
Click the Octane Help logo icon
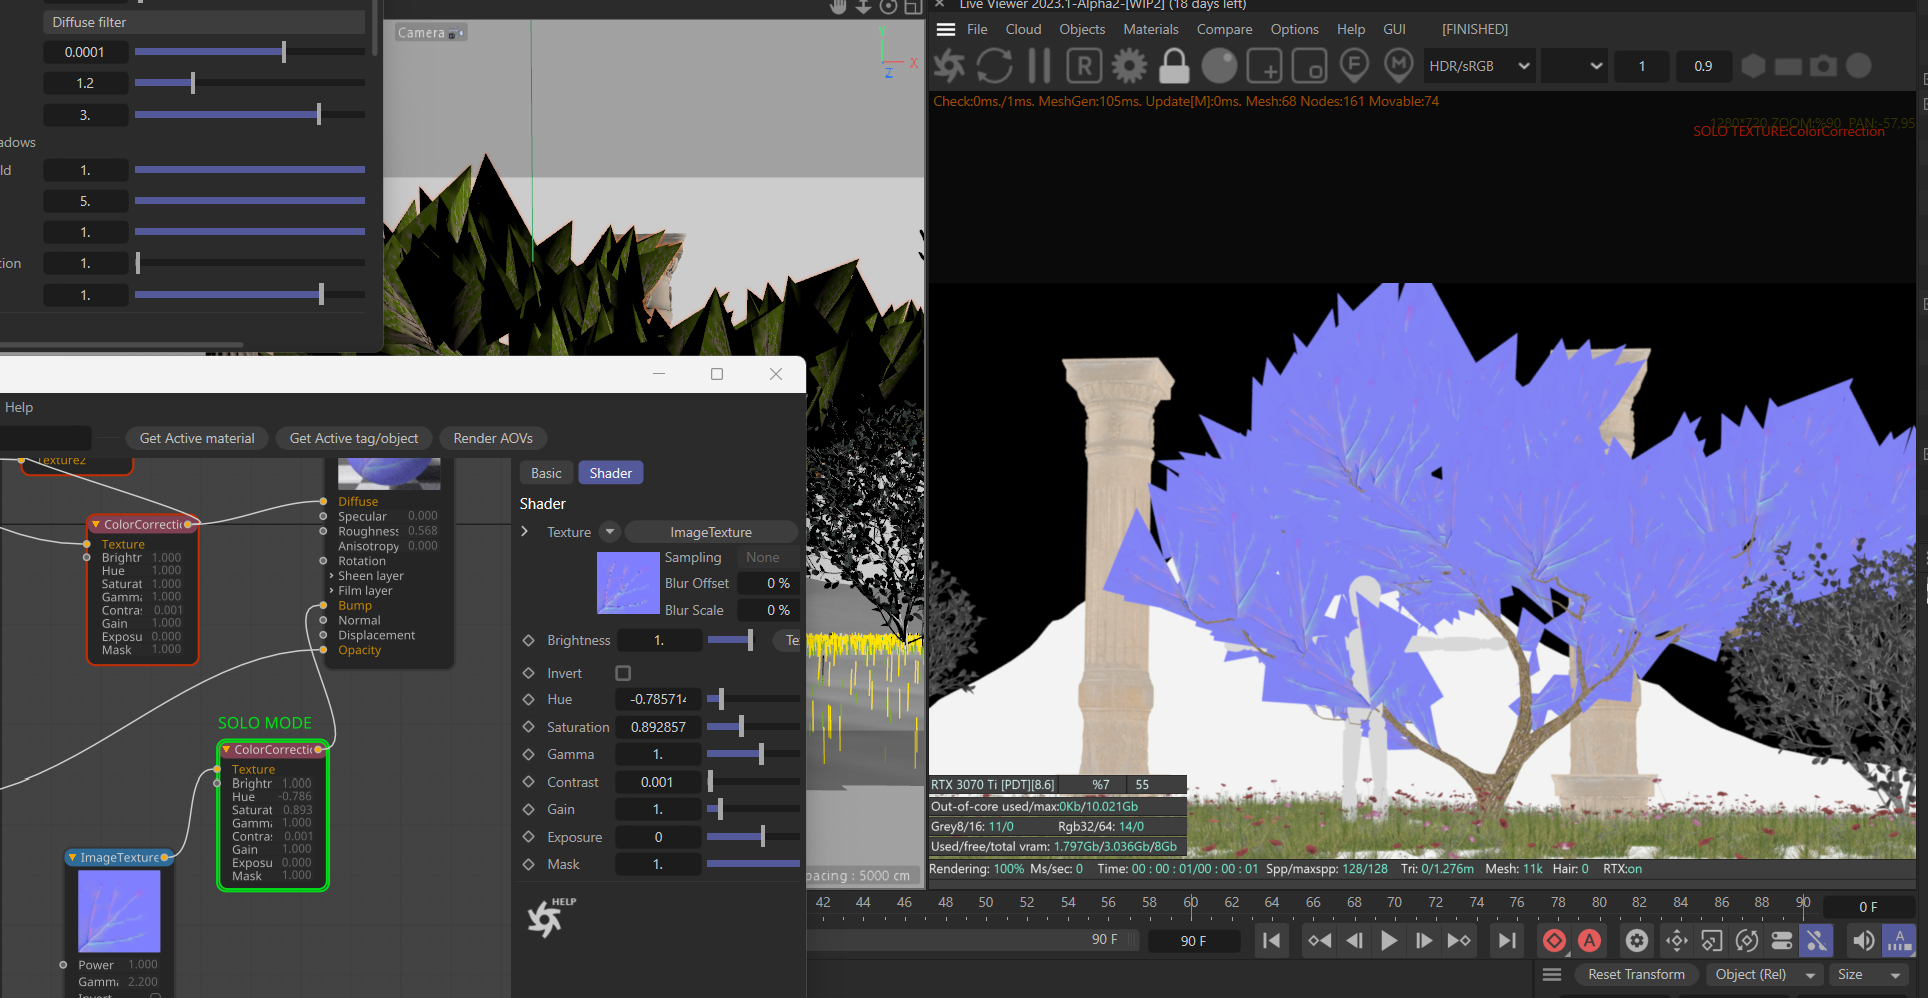pyautogui.click(x=550, y=917)
